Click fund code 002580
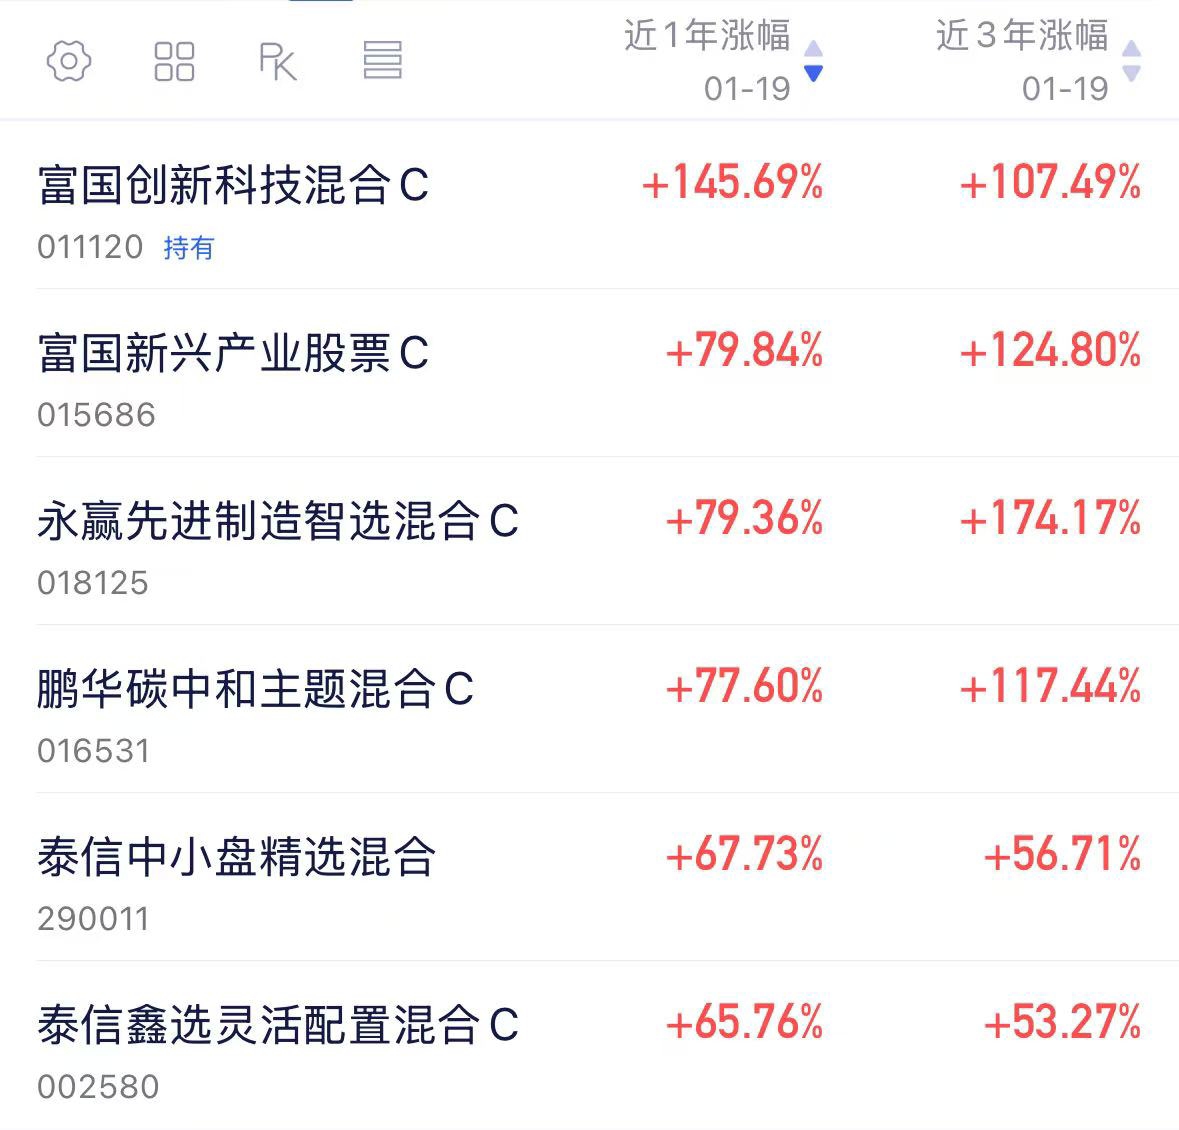1179x1130 pixels. point(98,1087)
